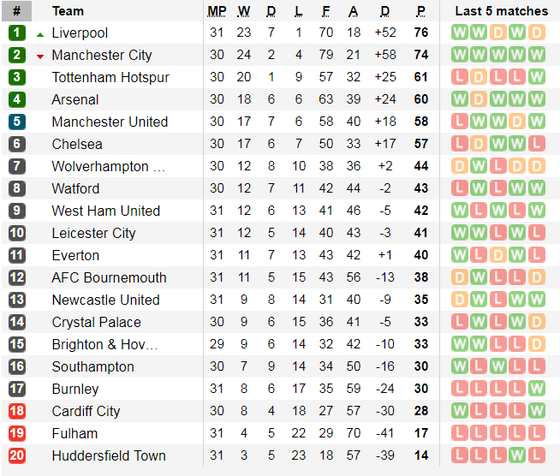Open the Fulham team link
The image size is (560, 476).
pyautogui.click(x=75, y=433)
